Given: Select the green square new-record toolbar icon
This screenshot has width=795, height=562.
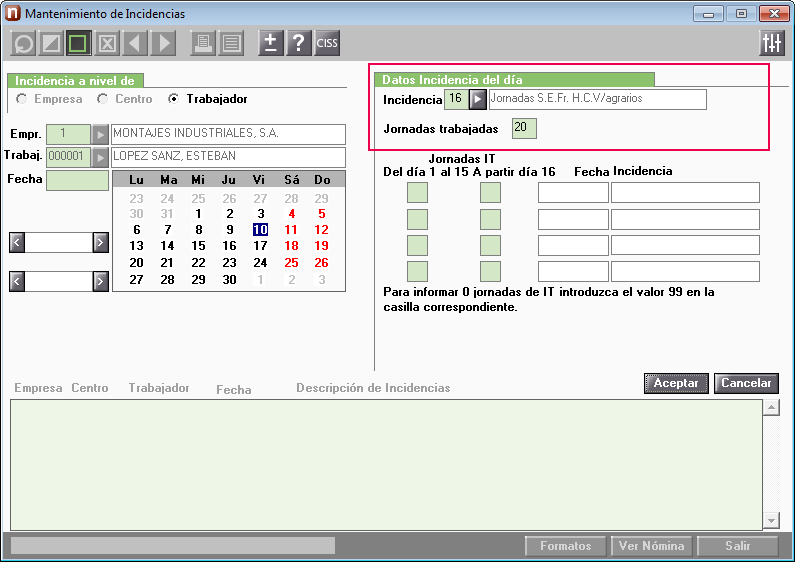Looking at the screenshot, I should click(79, 43).
